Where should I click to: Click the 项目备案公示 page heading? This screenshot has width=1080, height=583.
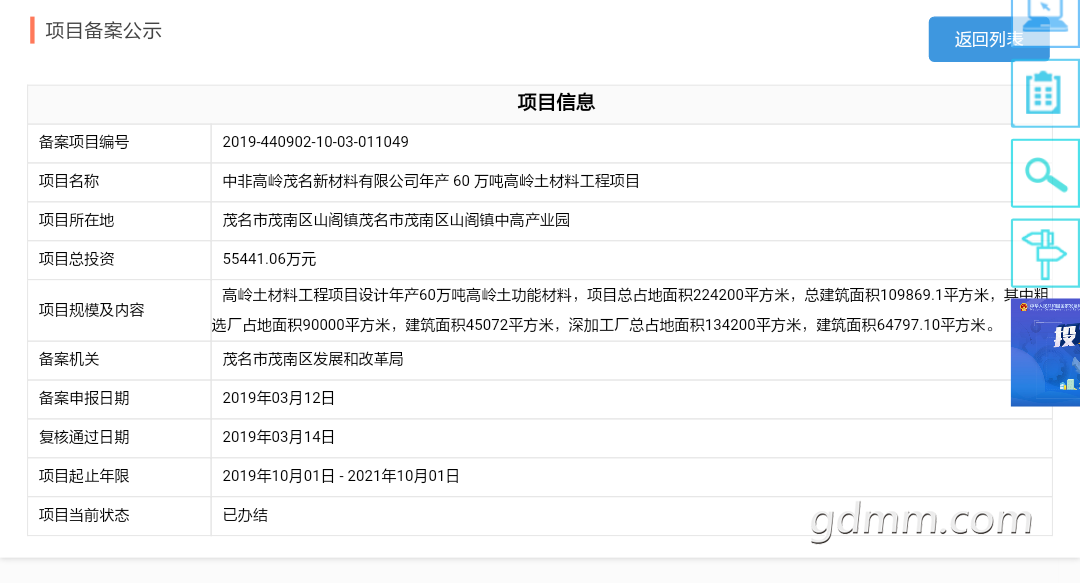103,30
